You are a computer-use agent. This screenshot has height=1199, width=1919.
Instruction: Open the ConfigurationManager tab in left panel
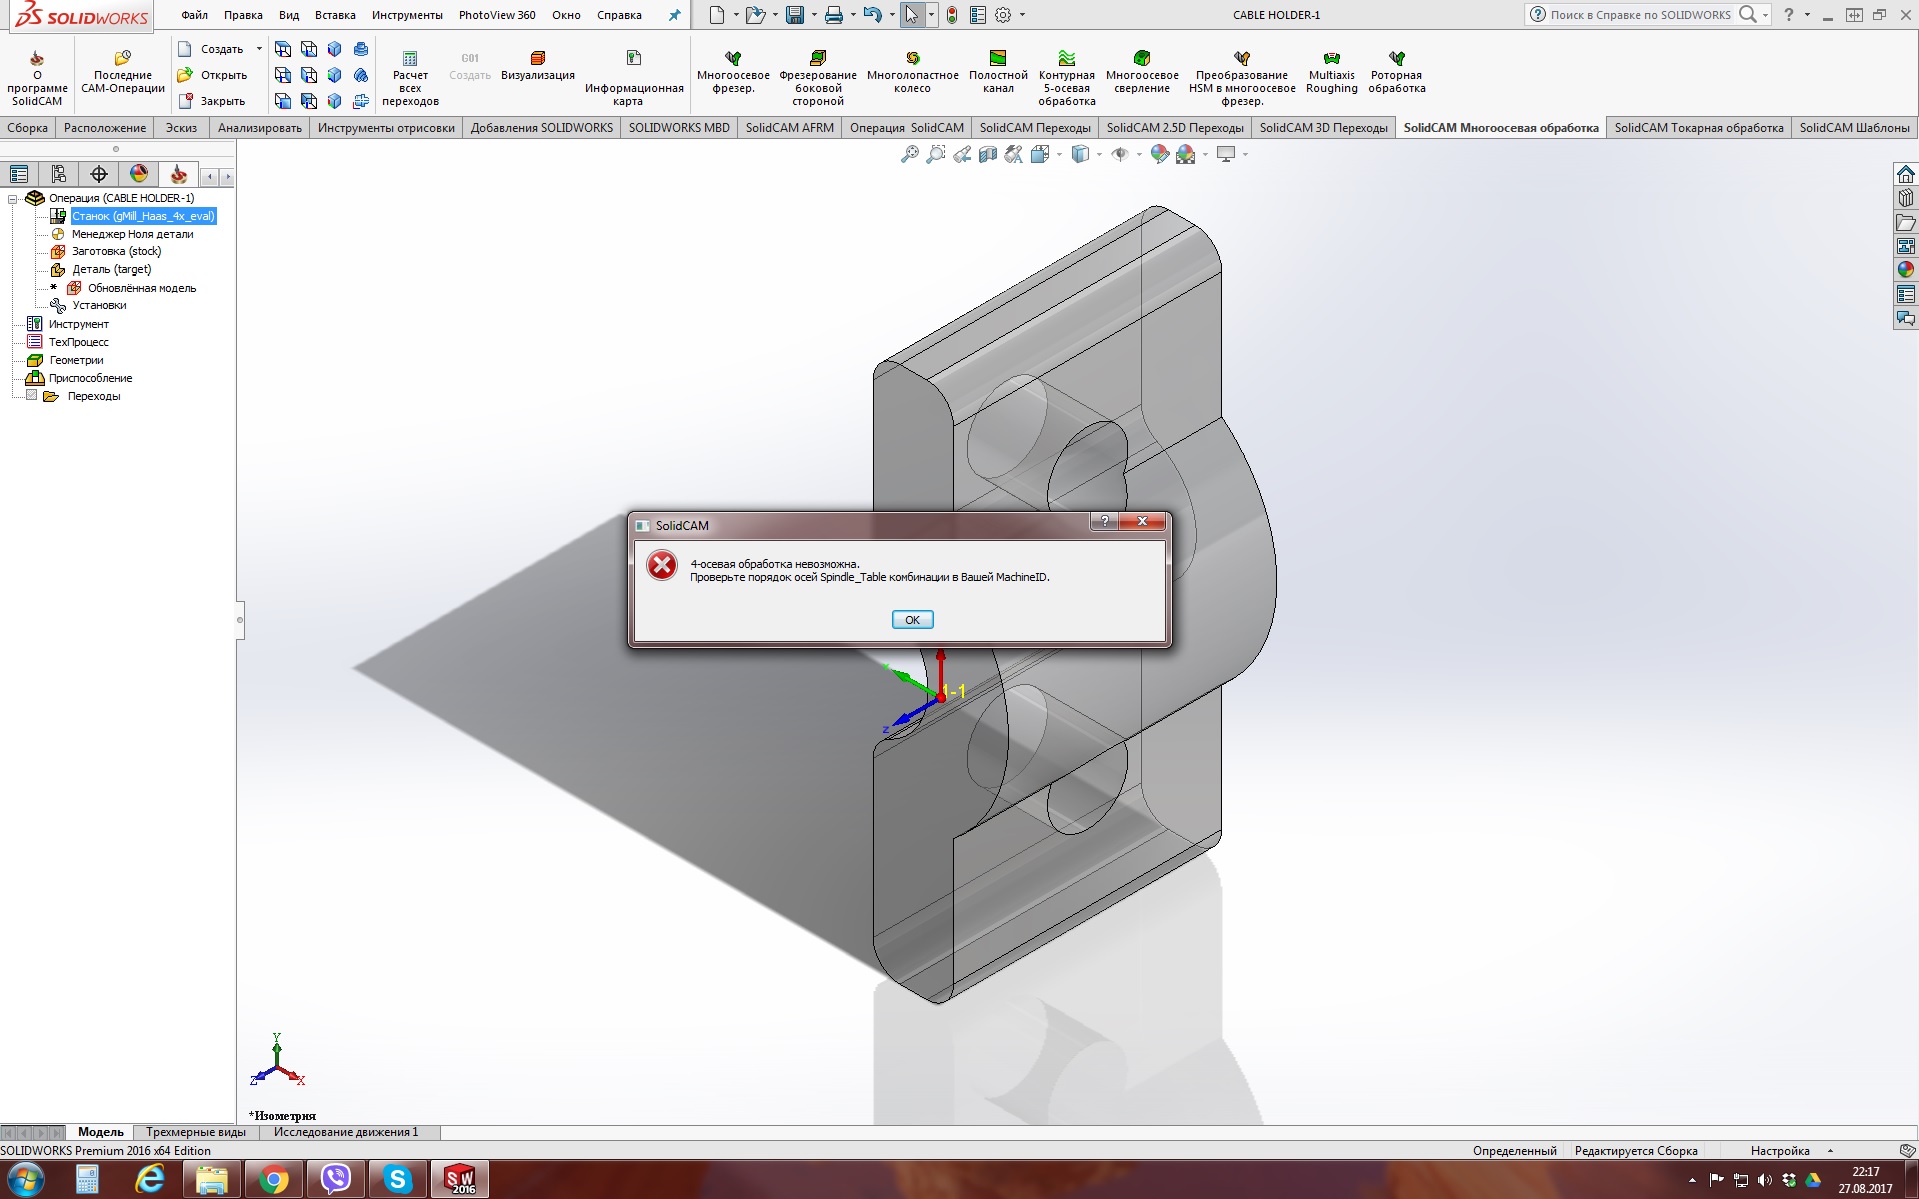click(x=59, y=175)
